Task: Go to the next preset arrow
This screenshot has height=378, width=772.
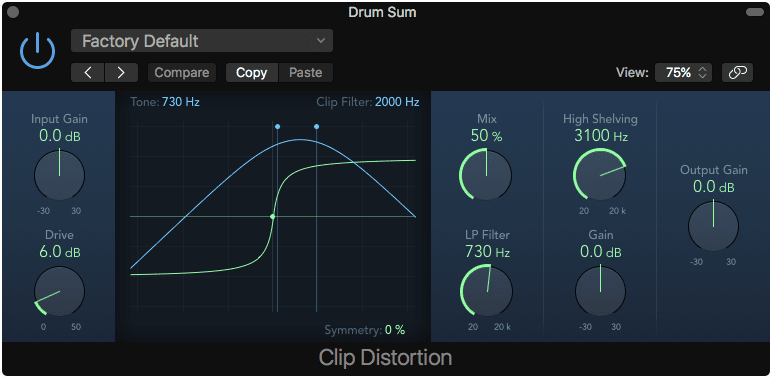Action: click(121, 73)
